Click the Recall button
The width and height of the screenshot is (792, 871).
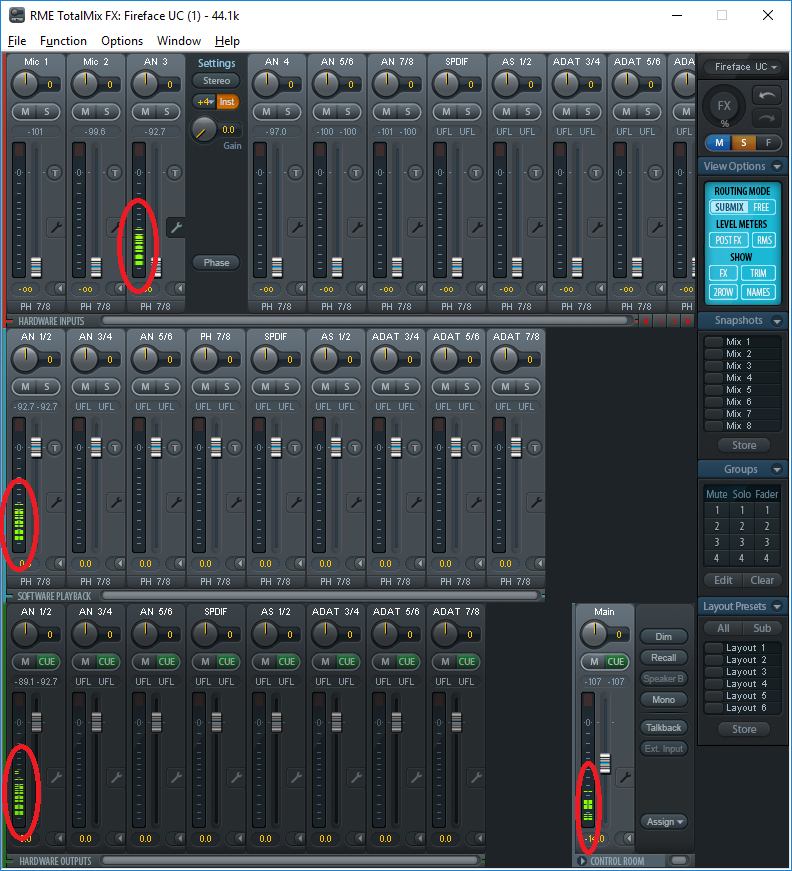tap(664, 658)
